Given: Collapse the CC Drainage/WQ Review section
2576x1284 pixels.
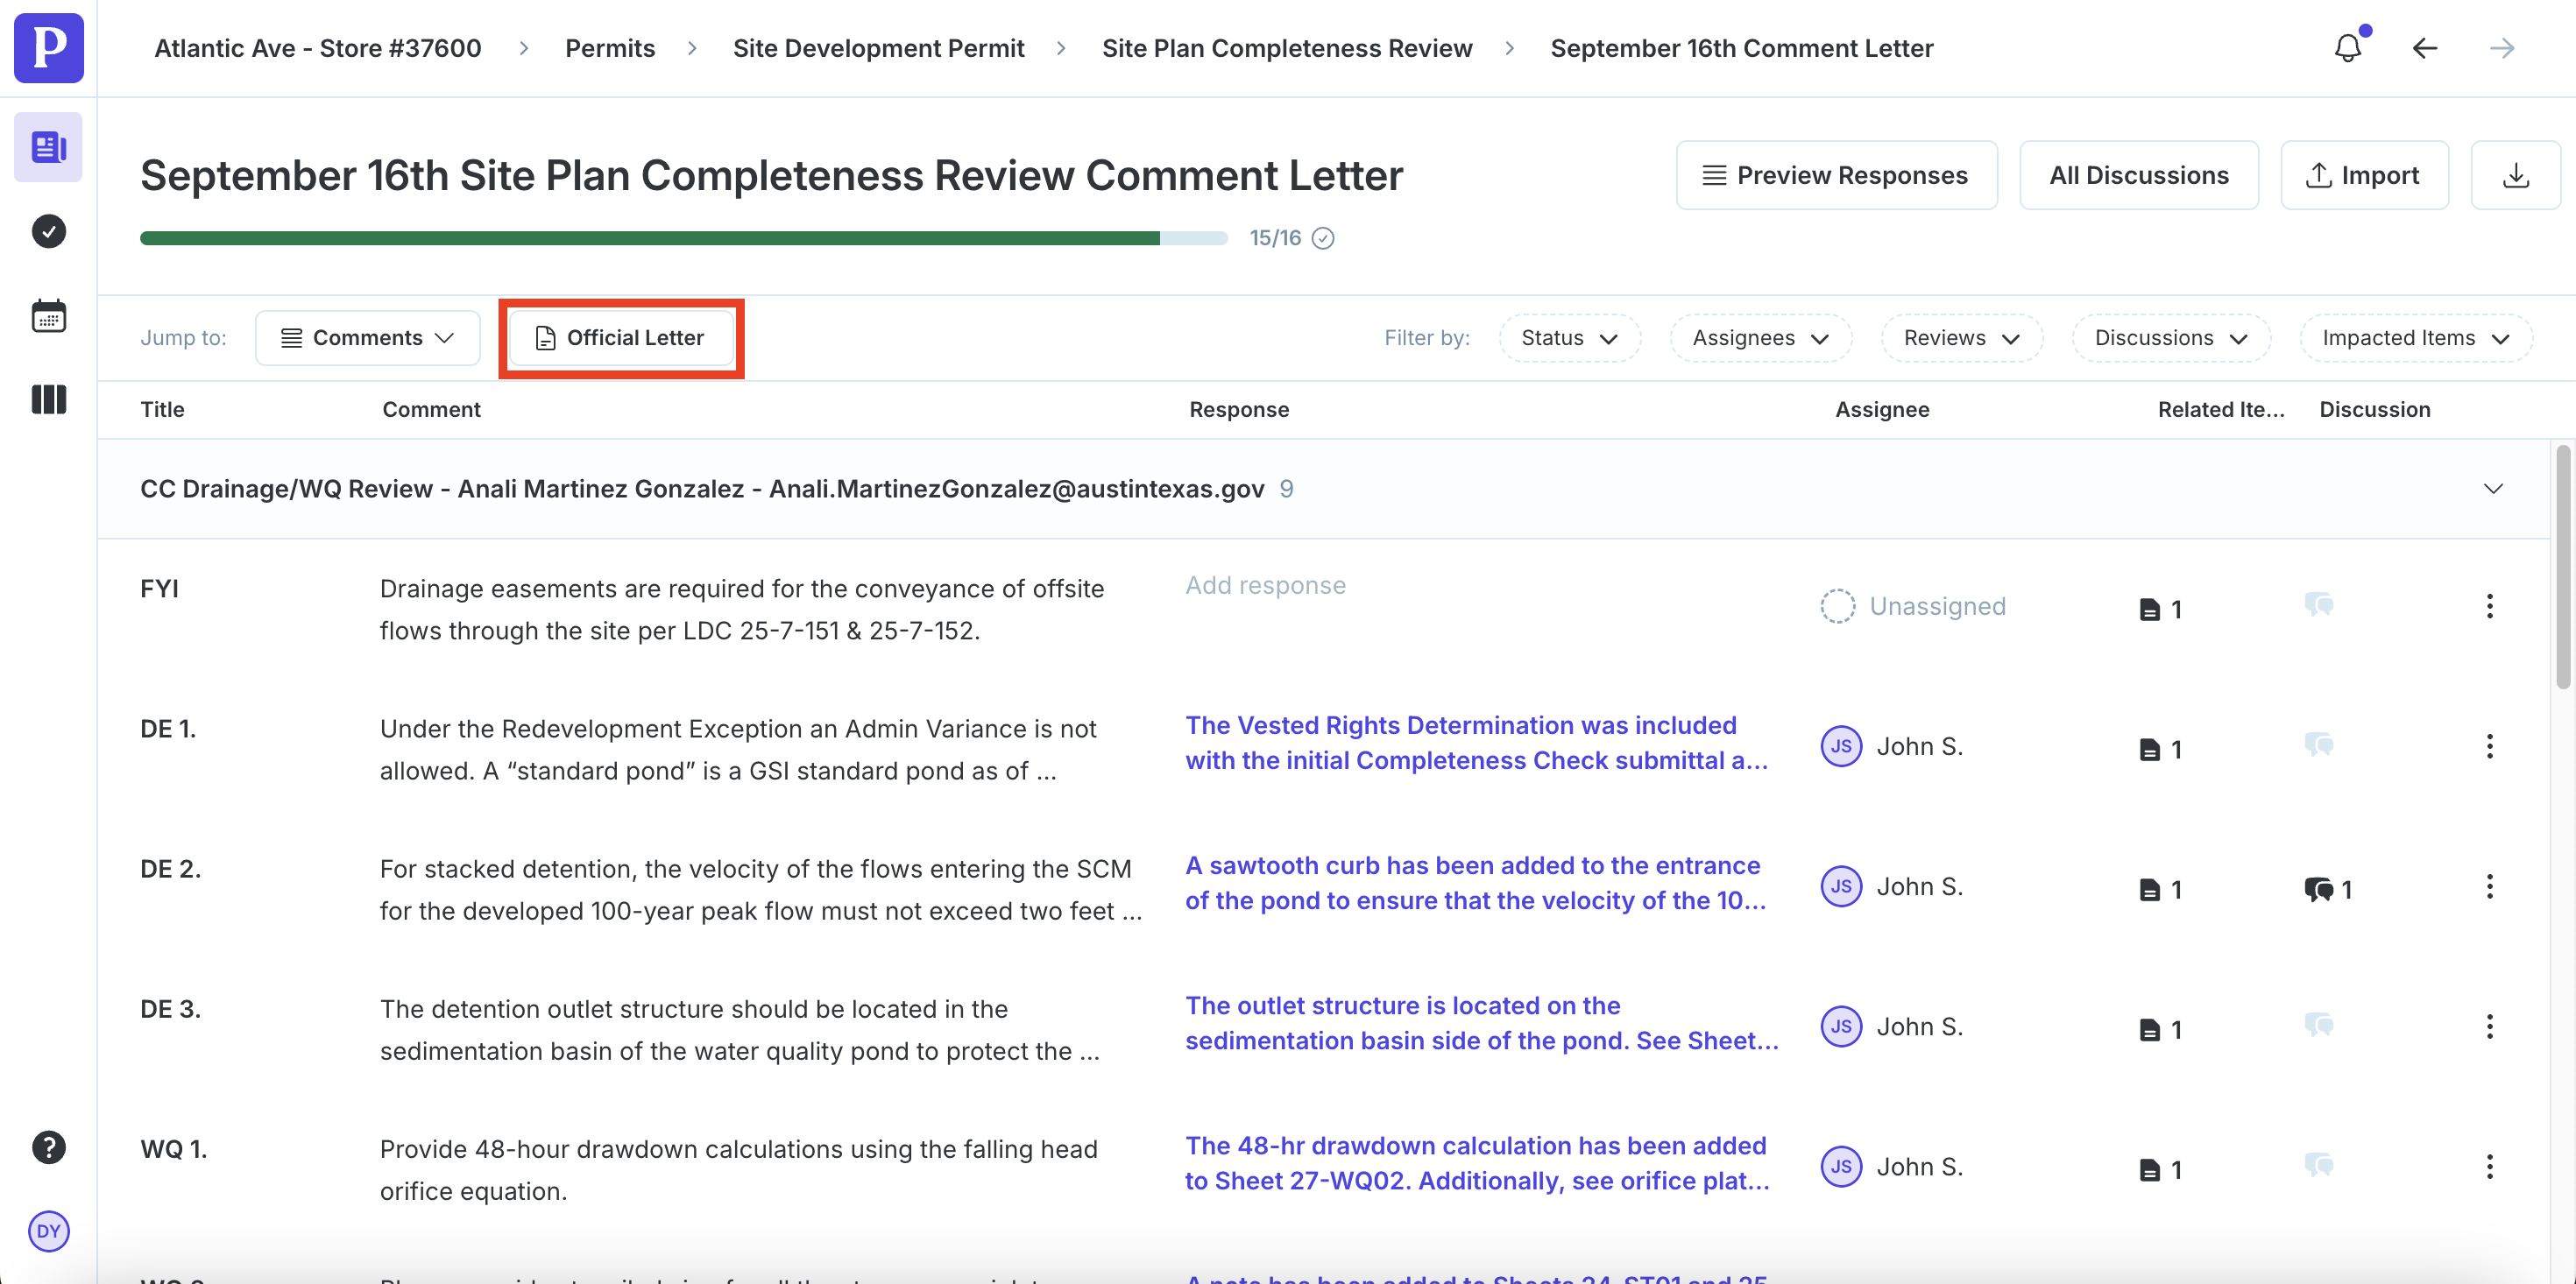Looking at the screenshot, I should pos(2492,489).
